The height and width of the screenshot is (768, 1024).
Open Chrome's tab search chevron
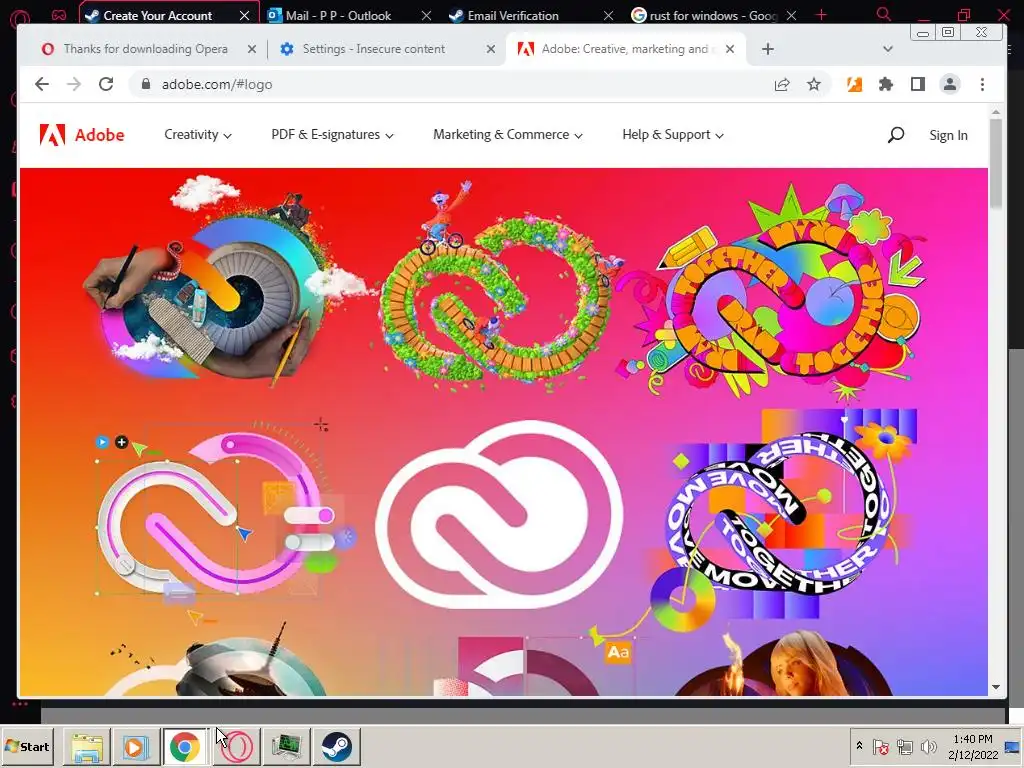tap(888, 49)
